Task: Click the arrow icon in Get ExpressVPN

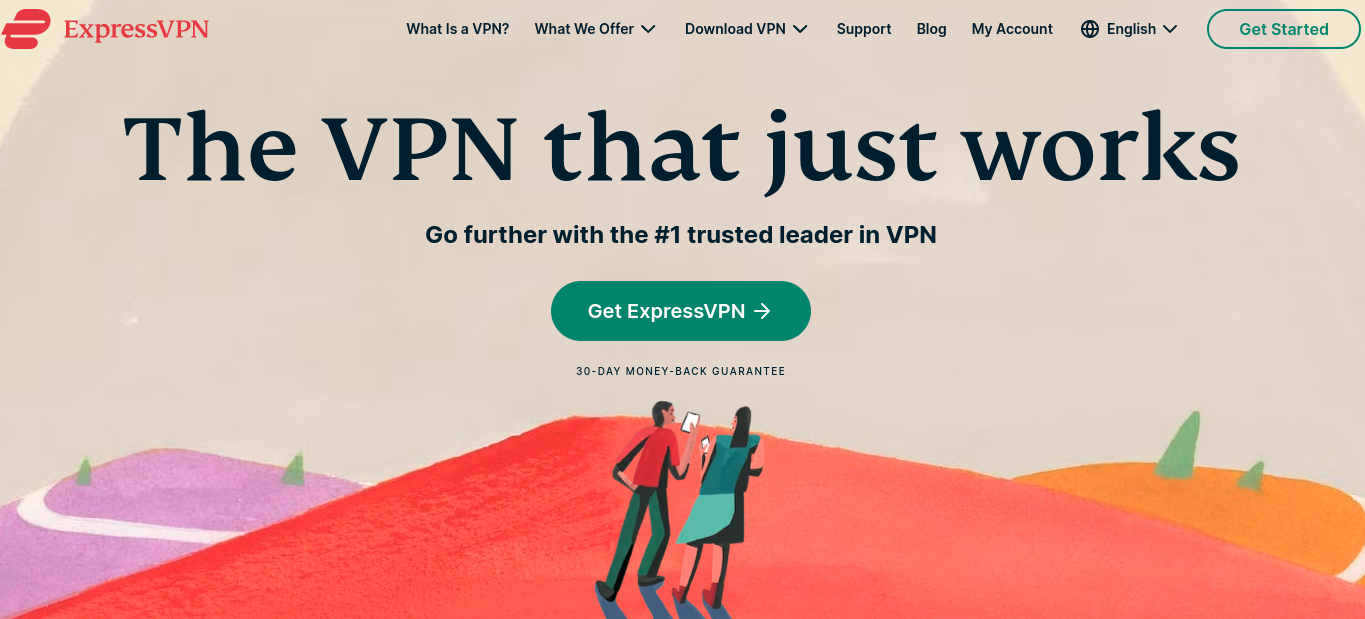Action: tap(762, 311)
